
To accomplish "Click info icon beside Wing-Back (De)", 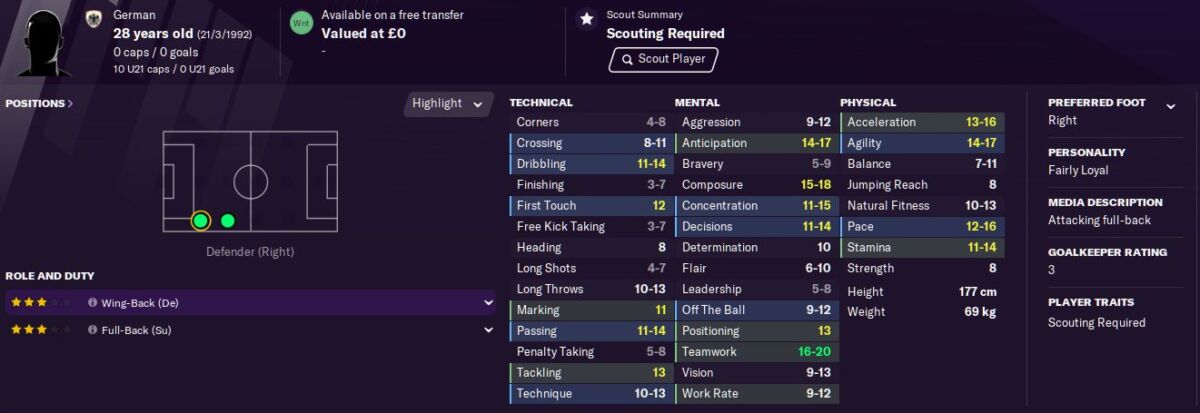I will click(x=92, y=302).
